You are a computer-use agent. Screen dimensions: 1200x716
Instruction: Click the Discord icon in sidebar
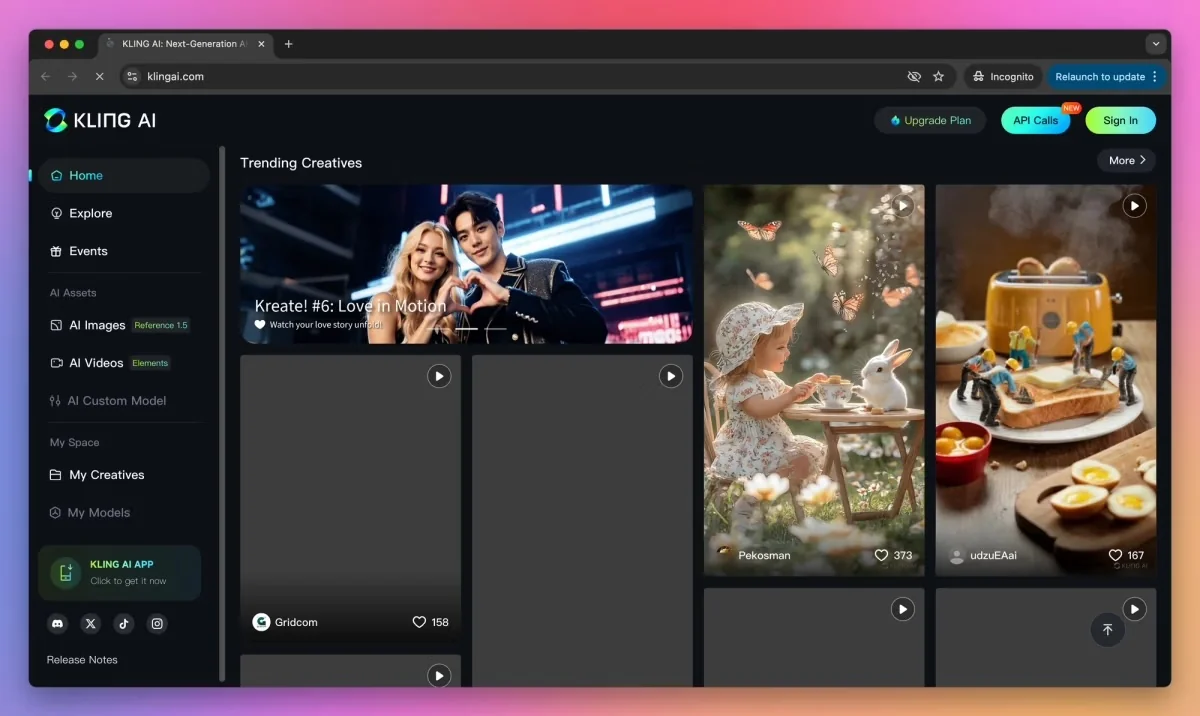click(58, 623)
